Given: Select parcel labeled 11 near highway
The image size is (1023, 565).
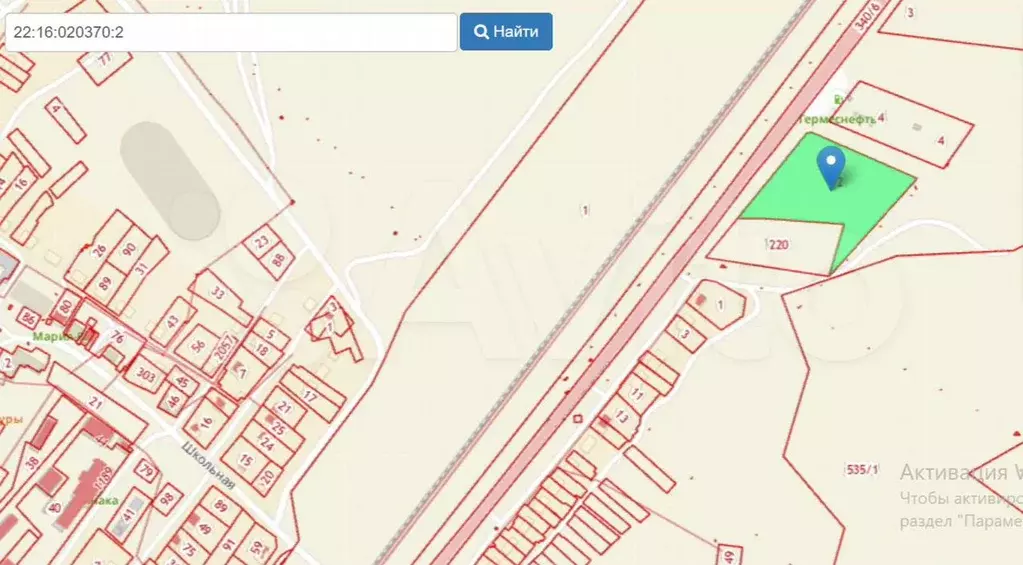Looking at the screenshot, I should [637, 393].
